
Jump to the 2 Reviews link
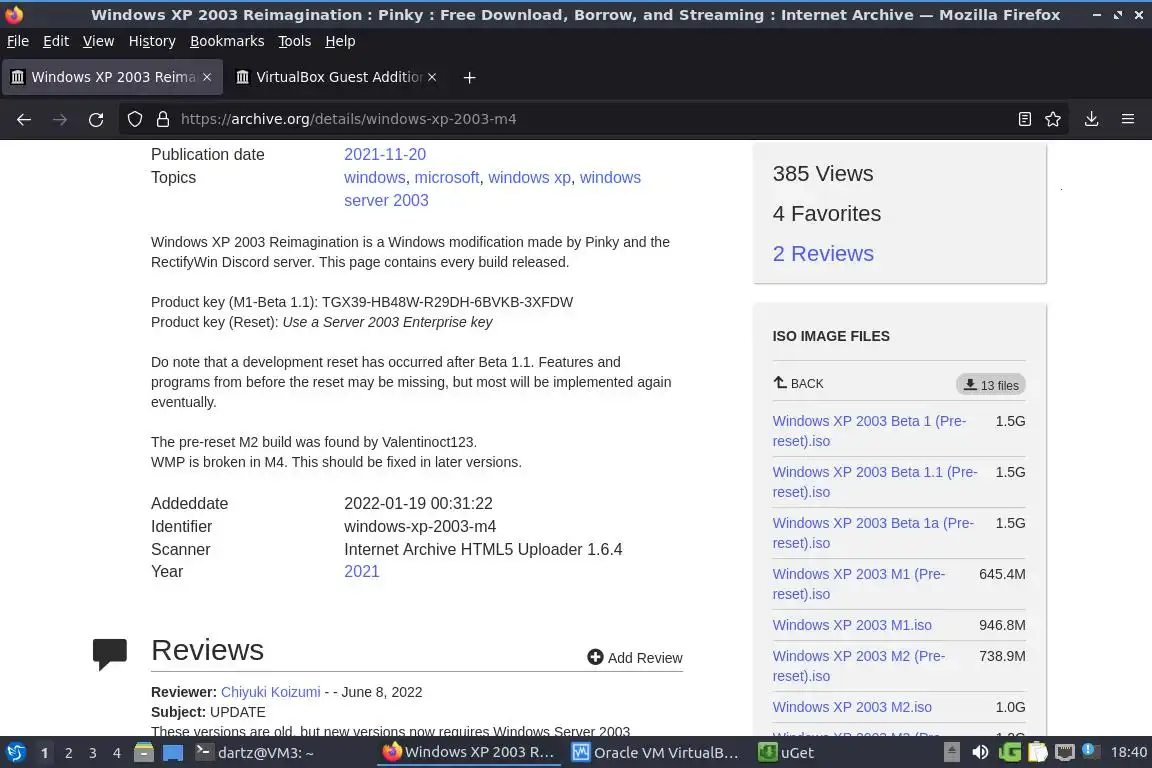tap(823, 254)
